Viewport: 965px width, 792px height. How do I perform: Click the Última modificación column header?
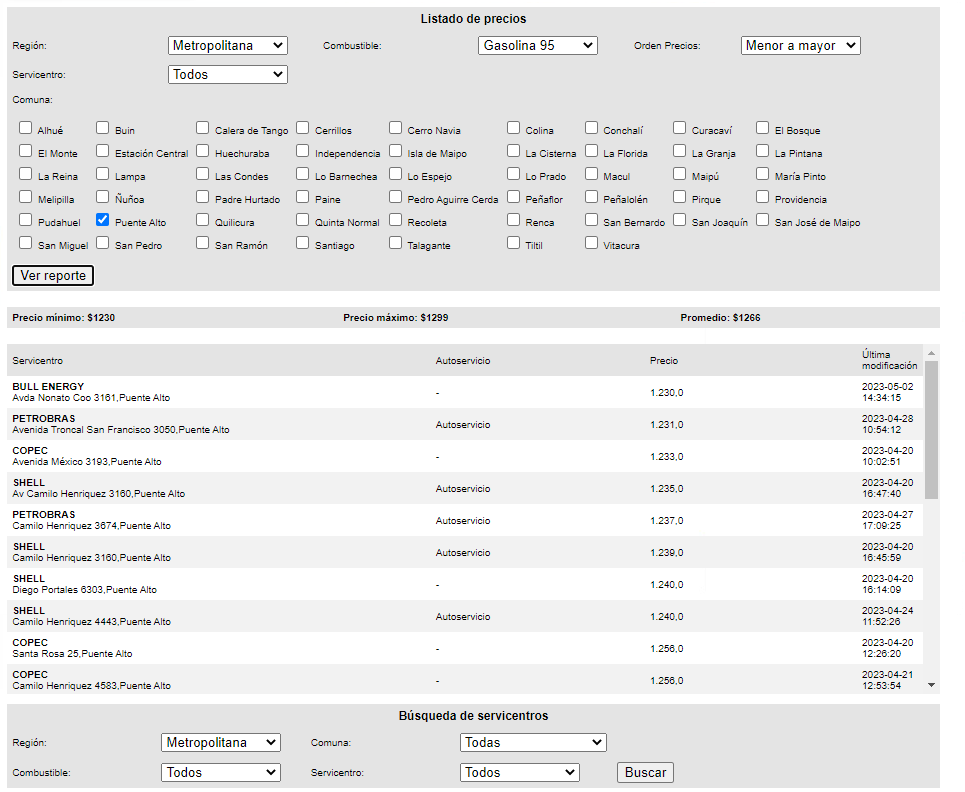click(x=889, y=360)
